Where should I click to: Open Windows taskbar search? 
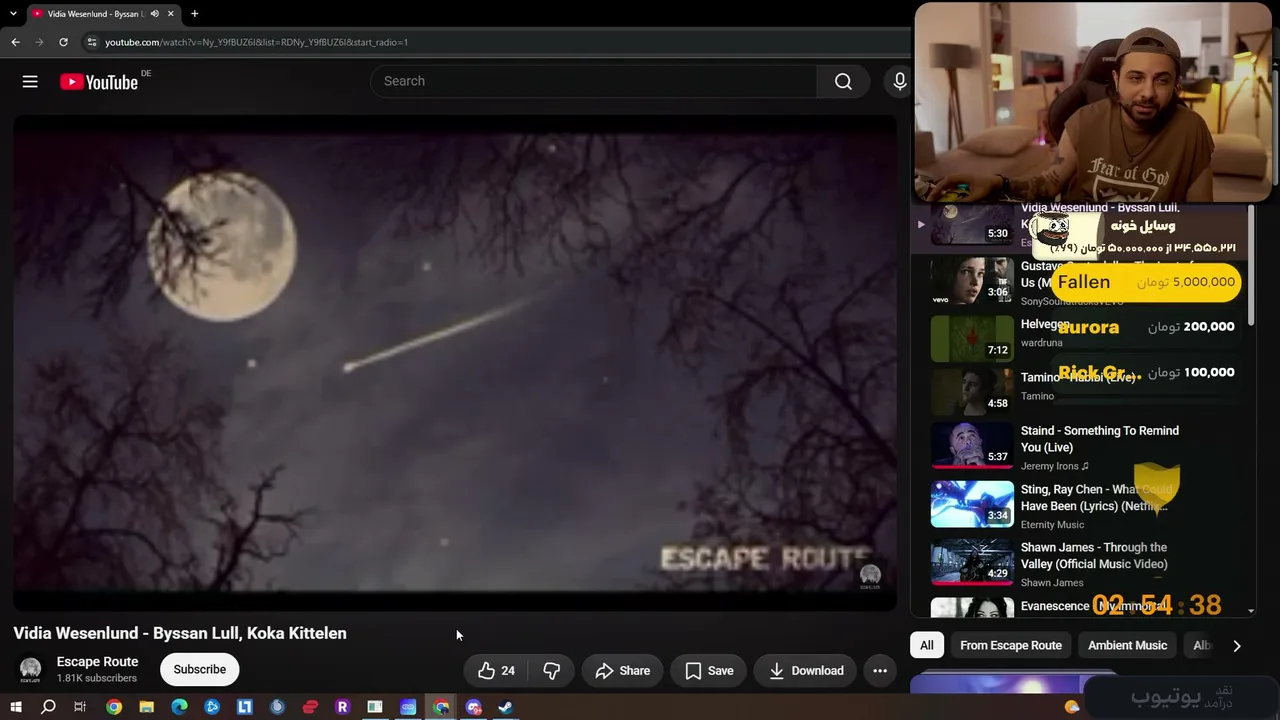point(48,707)
